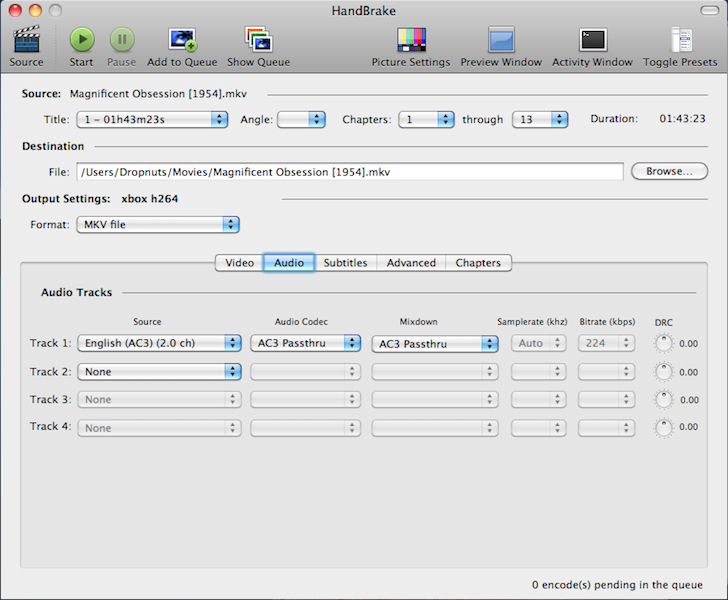The height and width of the screenshot is (600, 728).
Task: Click source name Magnificent Obsession [1954].mkv
Action: (158, 94)
